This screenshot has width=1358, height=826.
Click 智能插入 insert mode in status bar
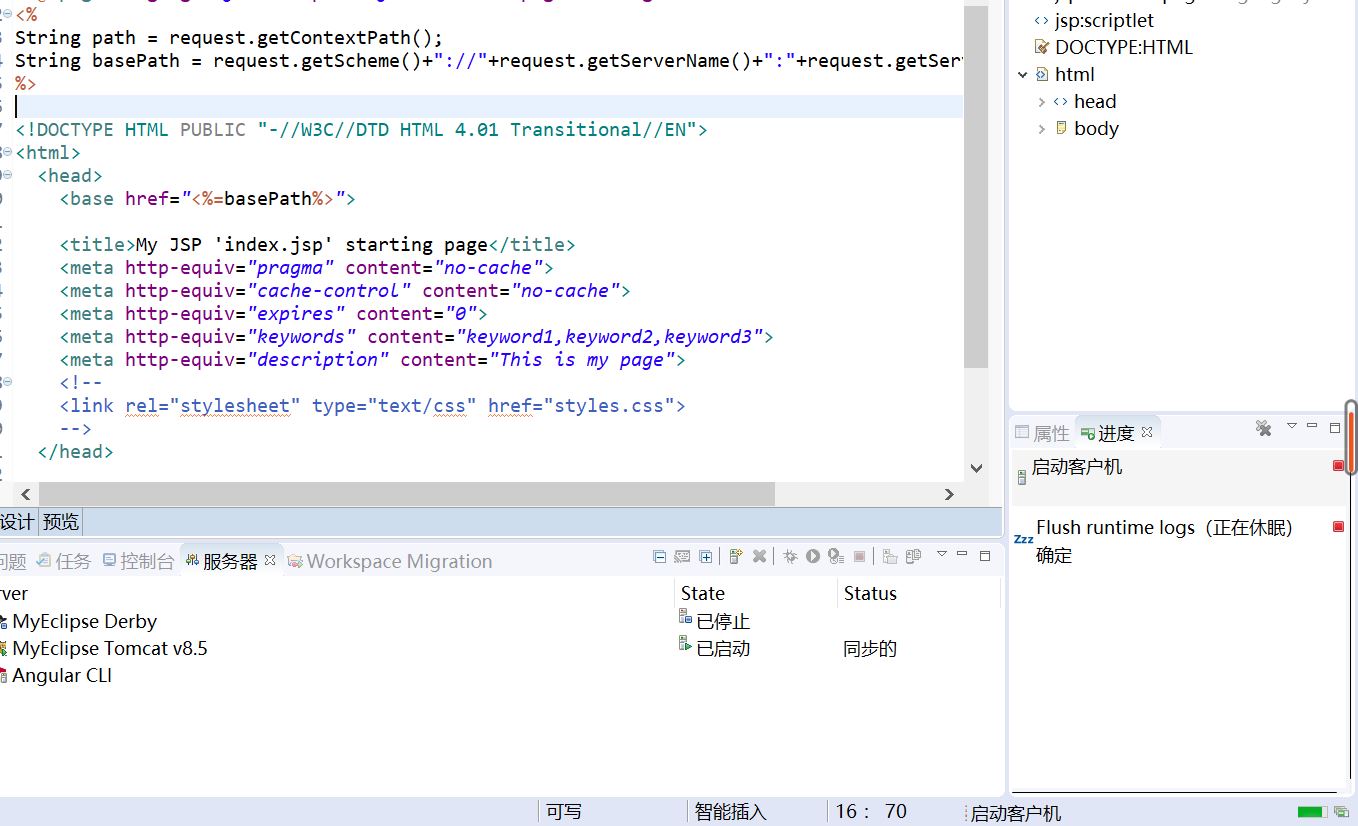click(730, 812)
